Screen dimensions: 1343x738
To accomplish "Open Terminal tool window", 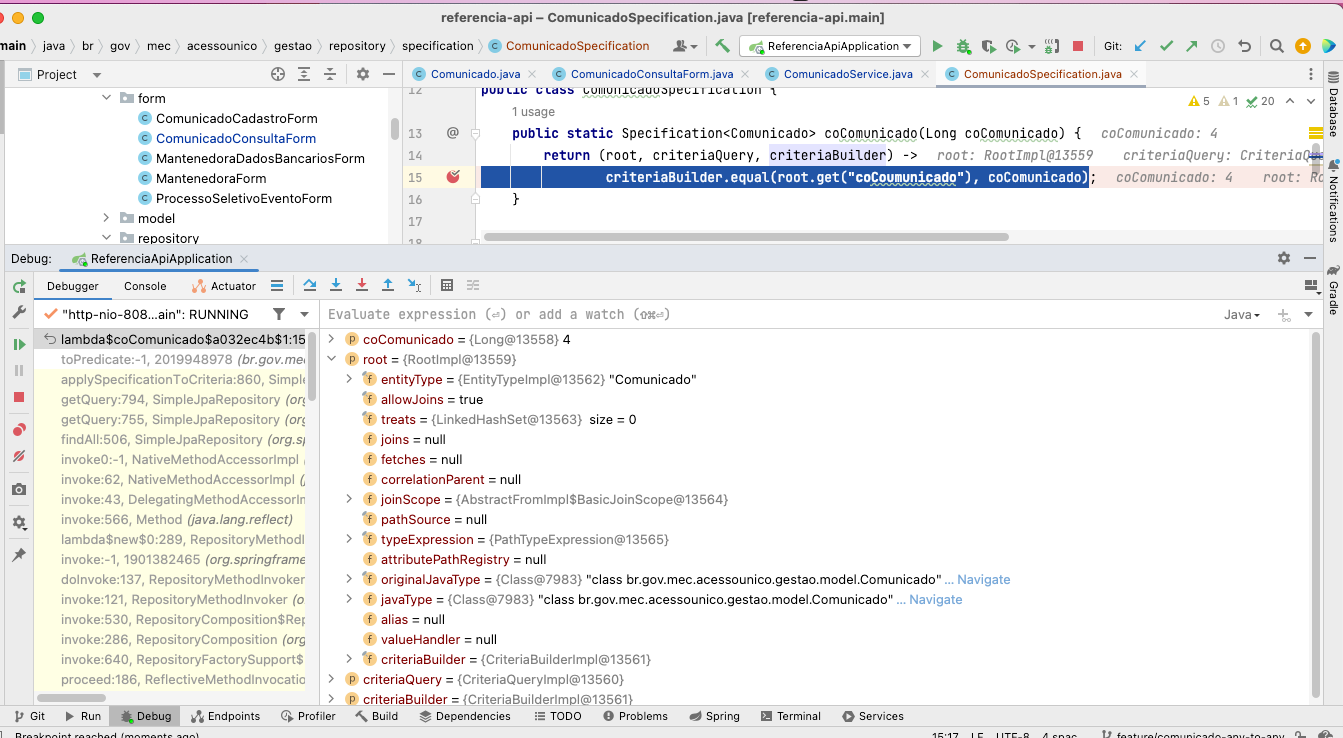I will 790,716.
